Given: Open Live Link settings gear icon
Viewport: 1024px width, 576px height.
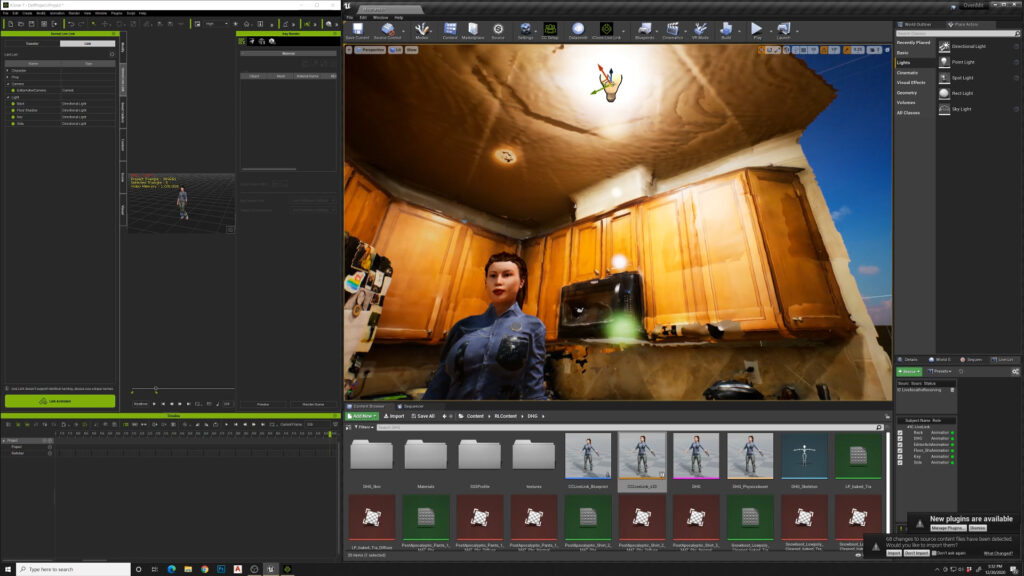Looking at the screenshot, I should [x=1015, y=372].
